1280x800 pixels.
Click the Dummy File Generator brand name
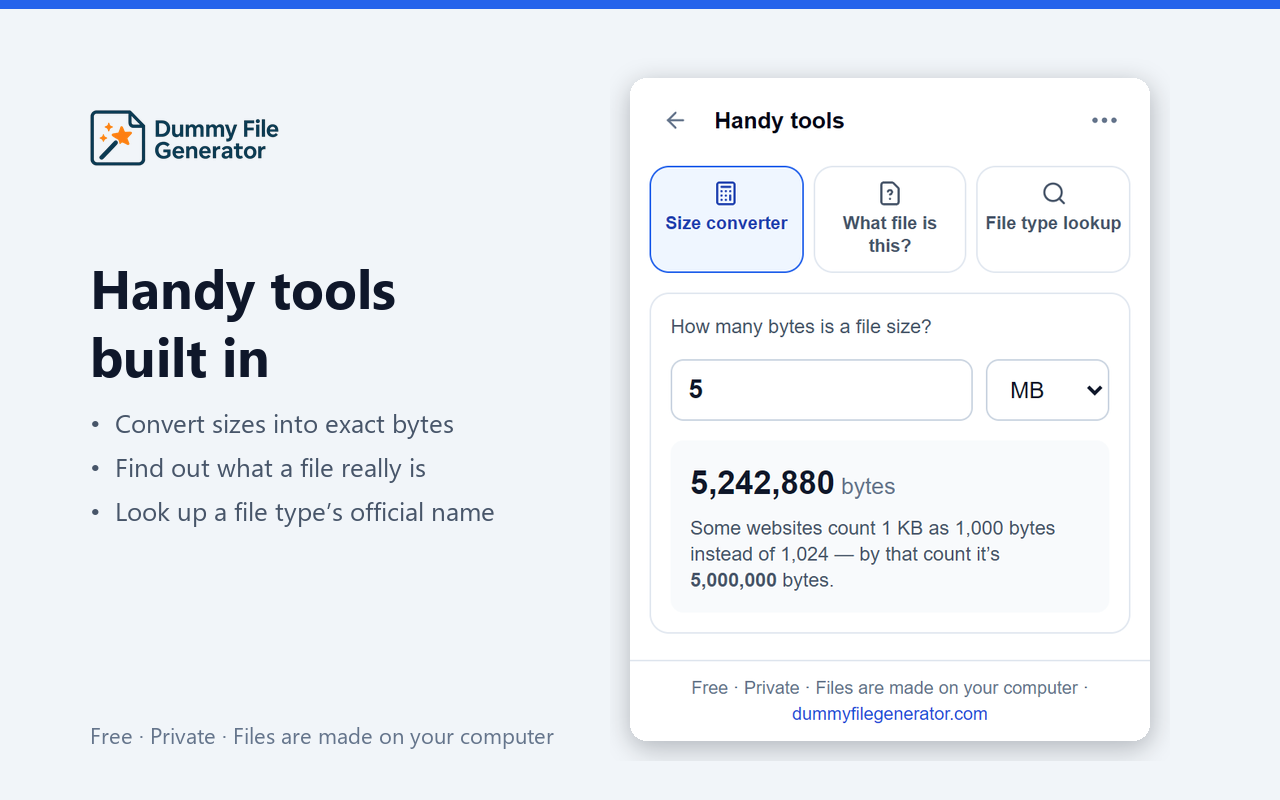pos(216,140)
